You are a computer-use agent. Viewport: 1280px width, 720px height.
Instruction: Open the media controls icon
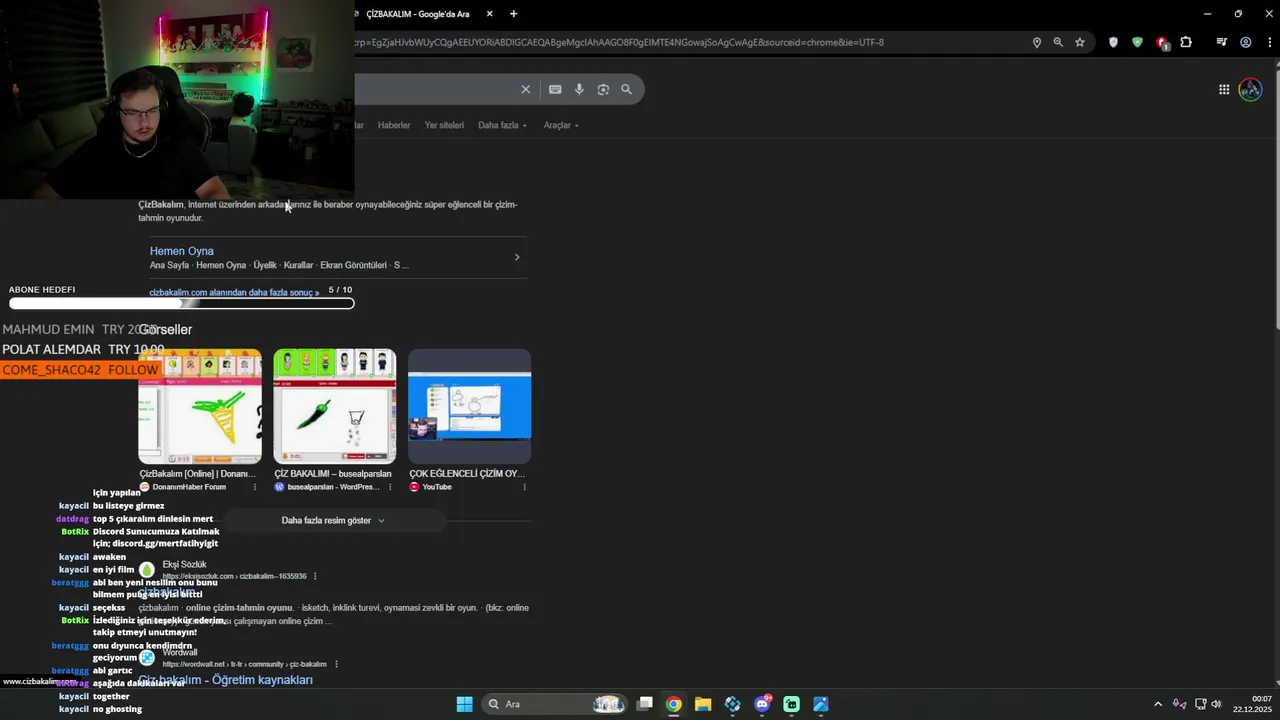(1221, 42)
